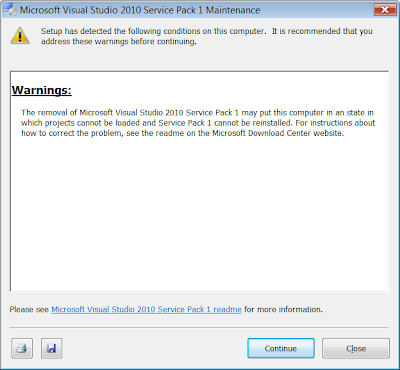Click the Warnings: heading
This screenshot has height=370, width=400.
click(42, 90)
